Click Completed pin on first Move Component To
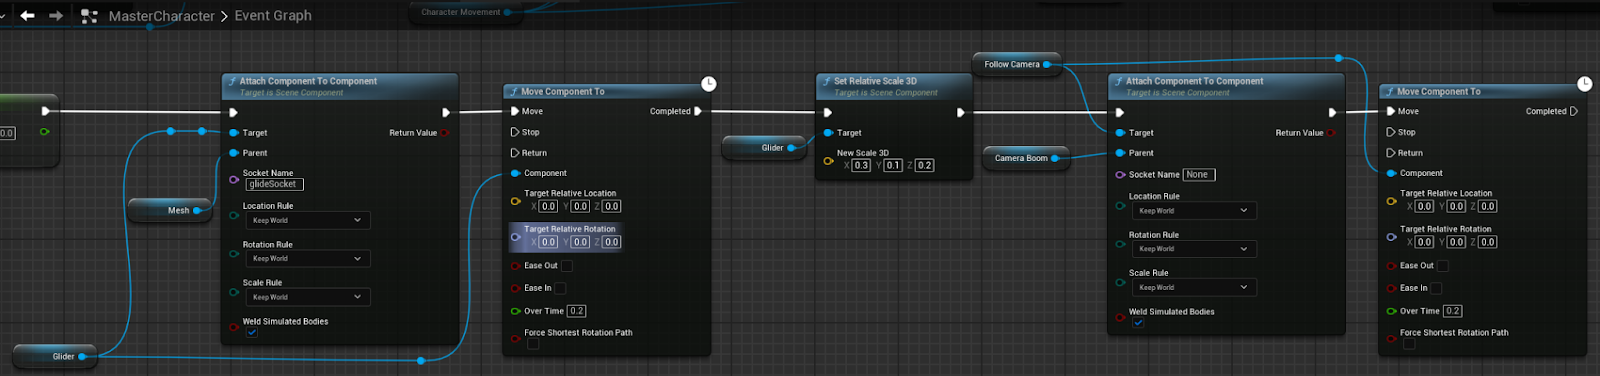The height and width of the screenshot is (376, 1600). point(698,111)
